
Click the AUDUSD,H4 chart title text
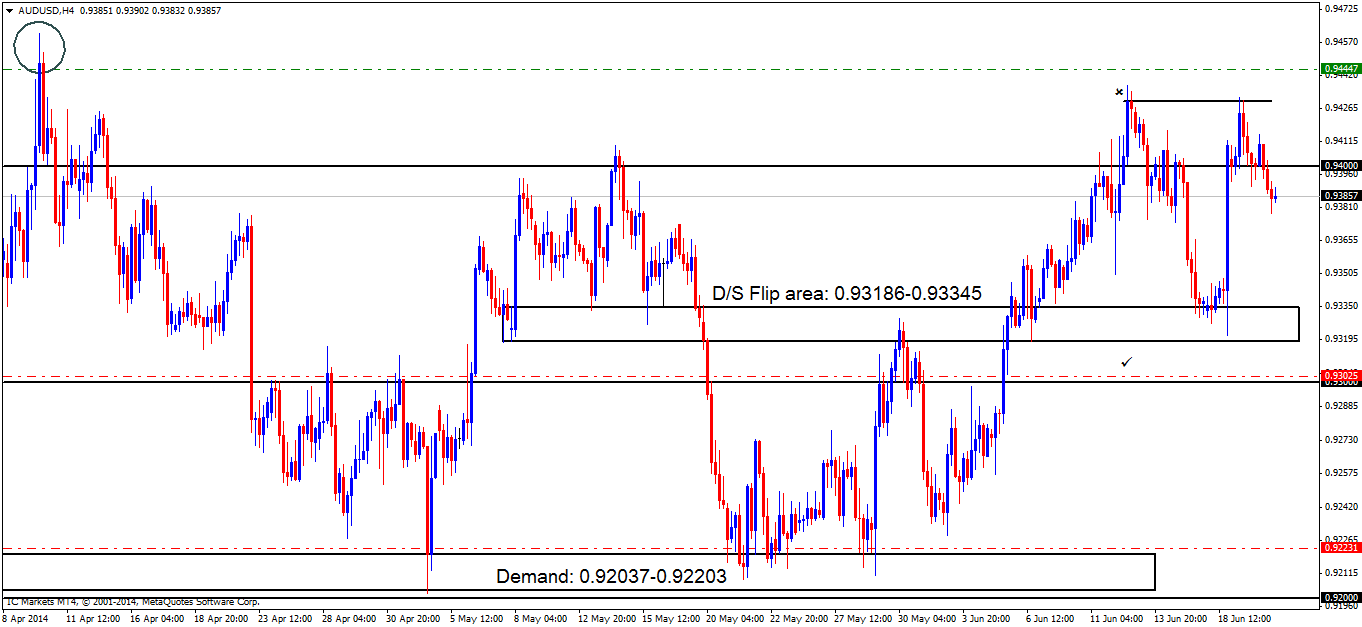click(x=45, y=11)
